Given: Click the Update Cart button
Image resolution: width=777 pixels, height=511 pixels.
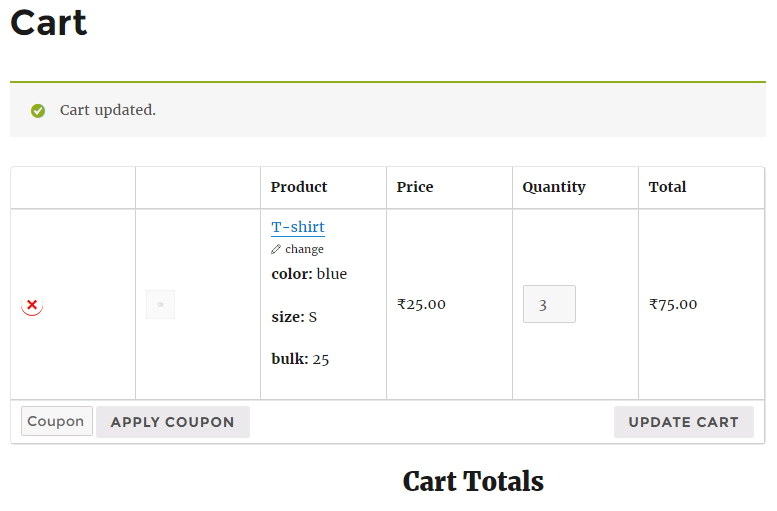Looking at the screenshot, I should tap(683, 422).
